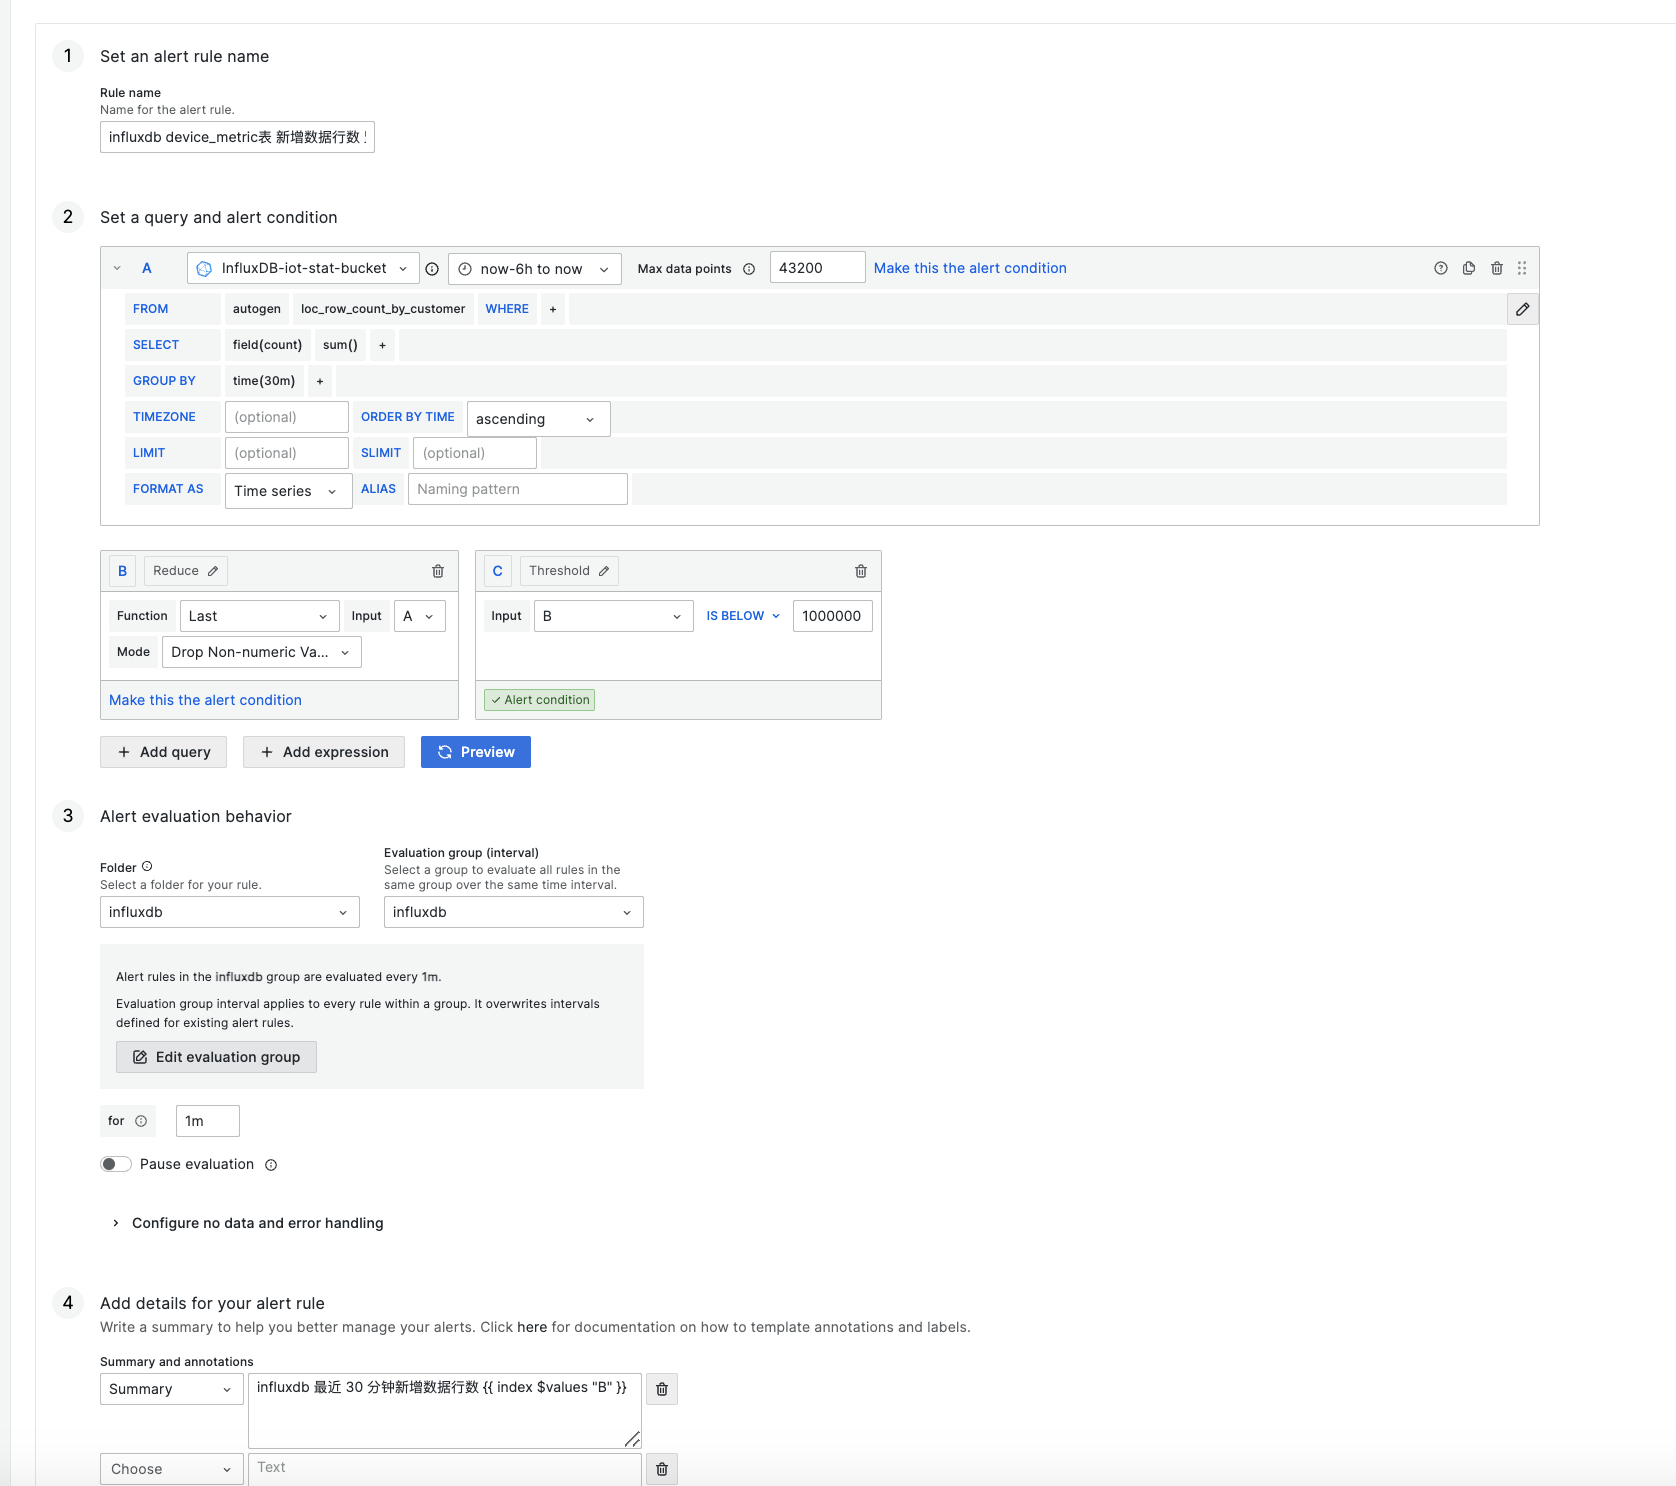Toggle raw query editor pencil icon

pyautogui.click(x=1522, y=309)
